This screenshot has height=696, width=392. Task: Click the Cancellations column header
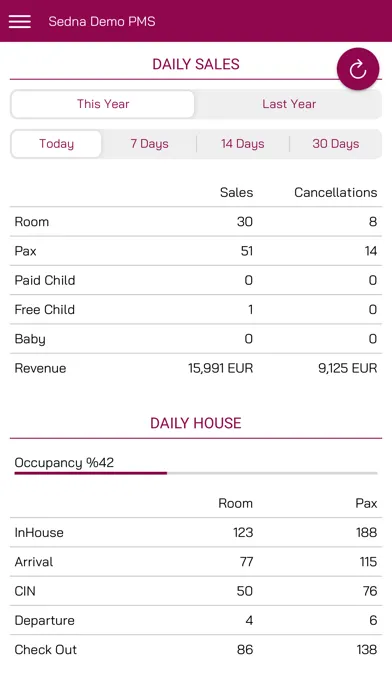pos(336,193)
